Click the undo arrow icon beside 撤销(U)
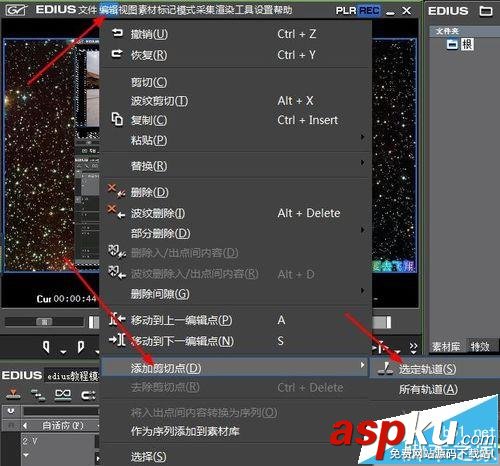The image size is (500, 466). pos(117,33)
